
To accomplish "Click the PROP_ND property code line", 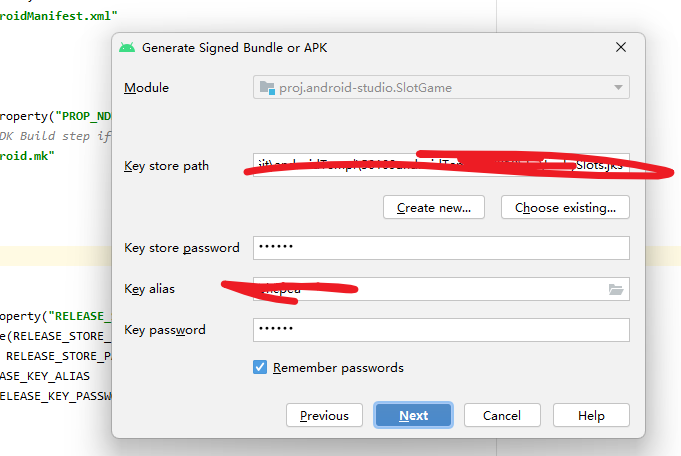I will pos(55,115).
